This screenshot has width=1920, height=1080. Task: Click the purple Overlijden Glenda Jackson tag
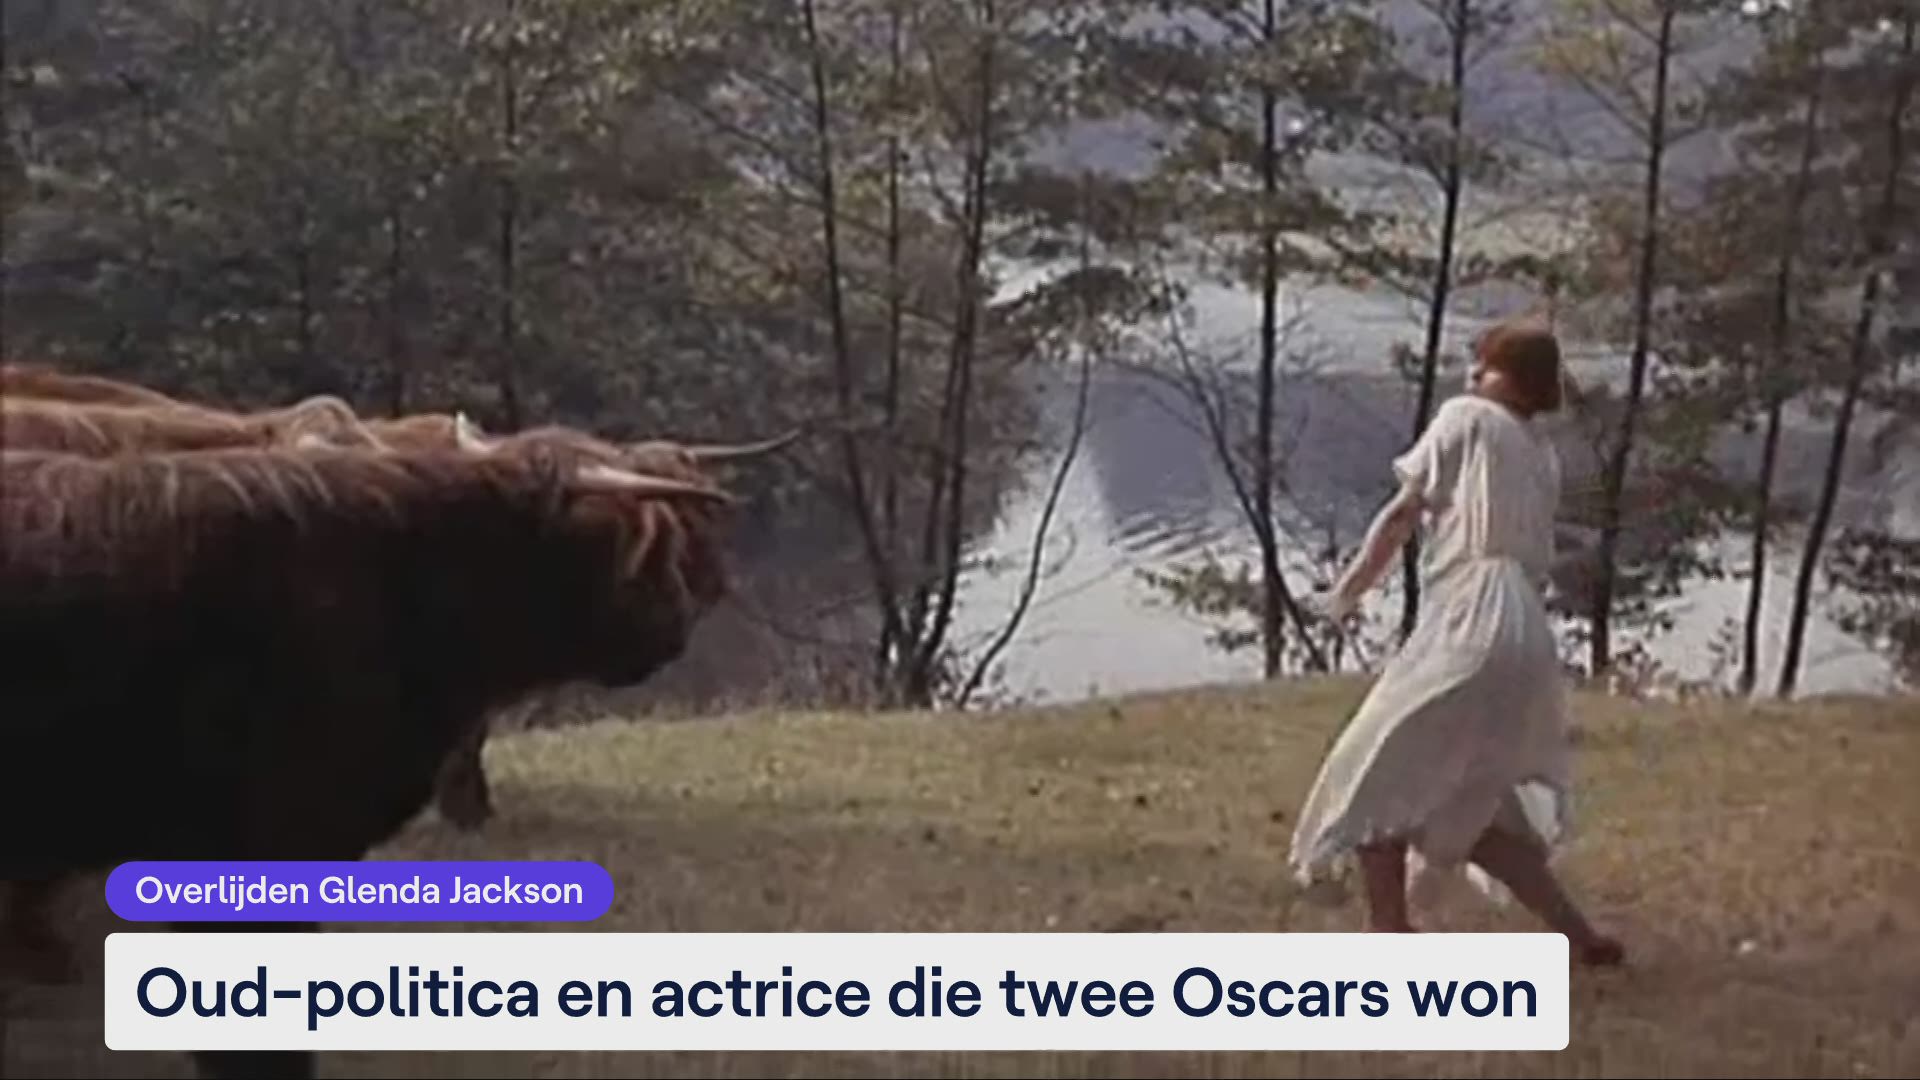(x=359, y=890)
